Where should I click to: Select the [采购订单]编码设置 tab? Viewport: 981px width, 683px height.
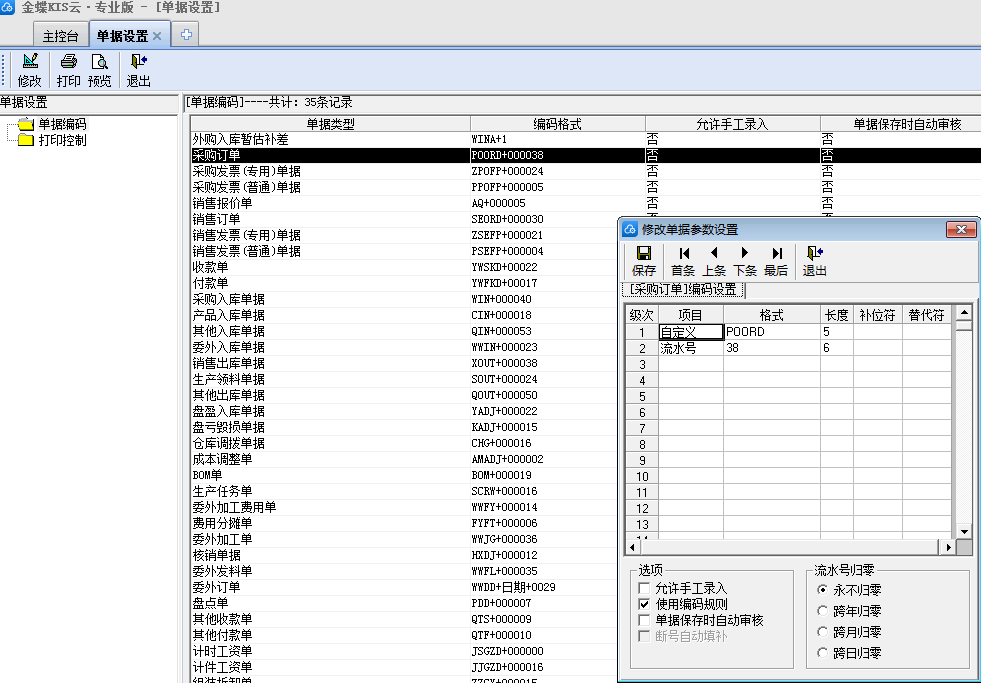coord(684,290)
